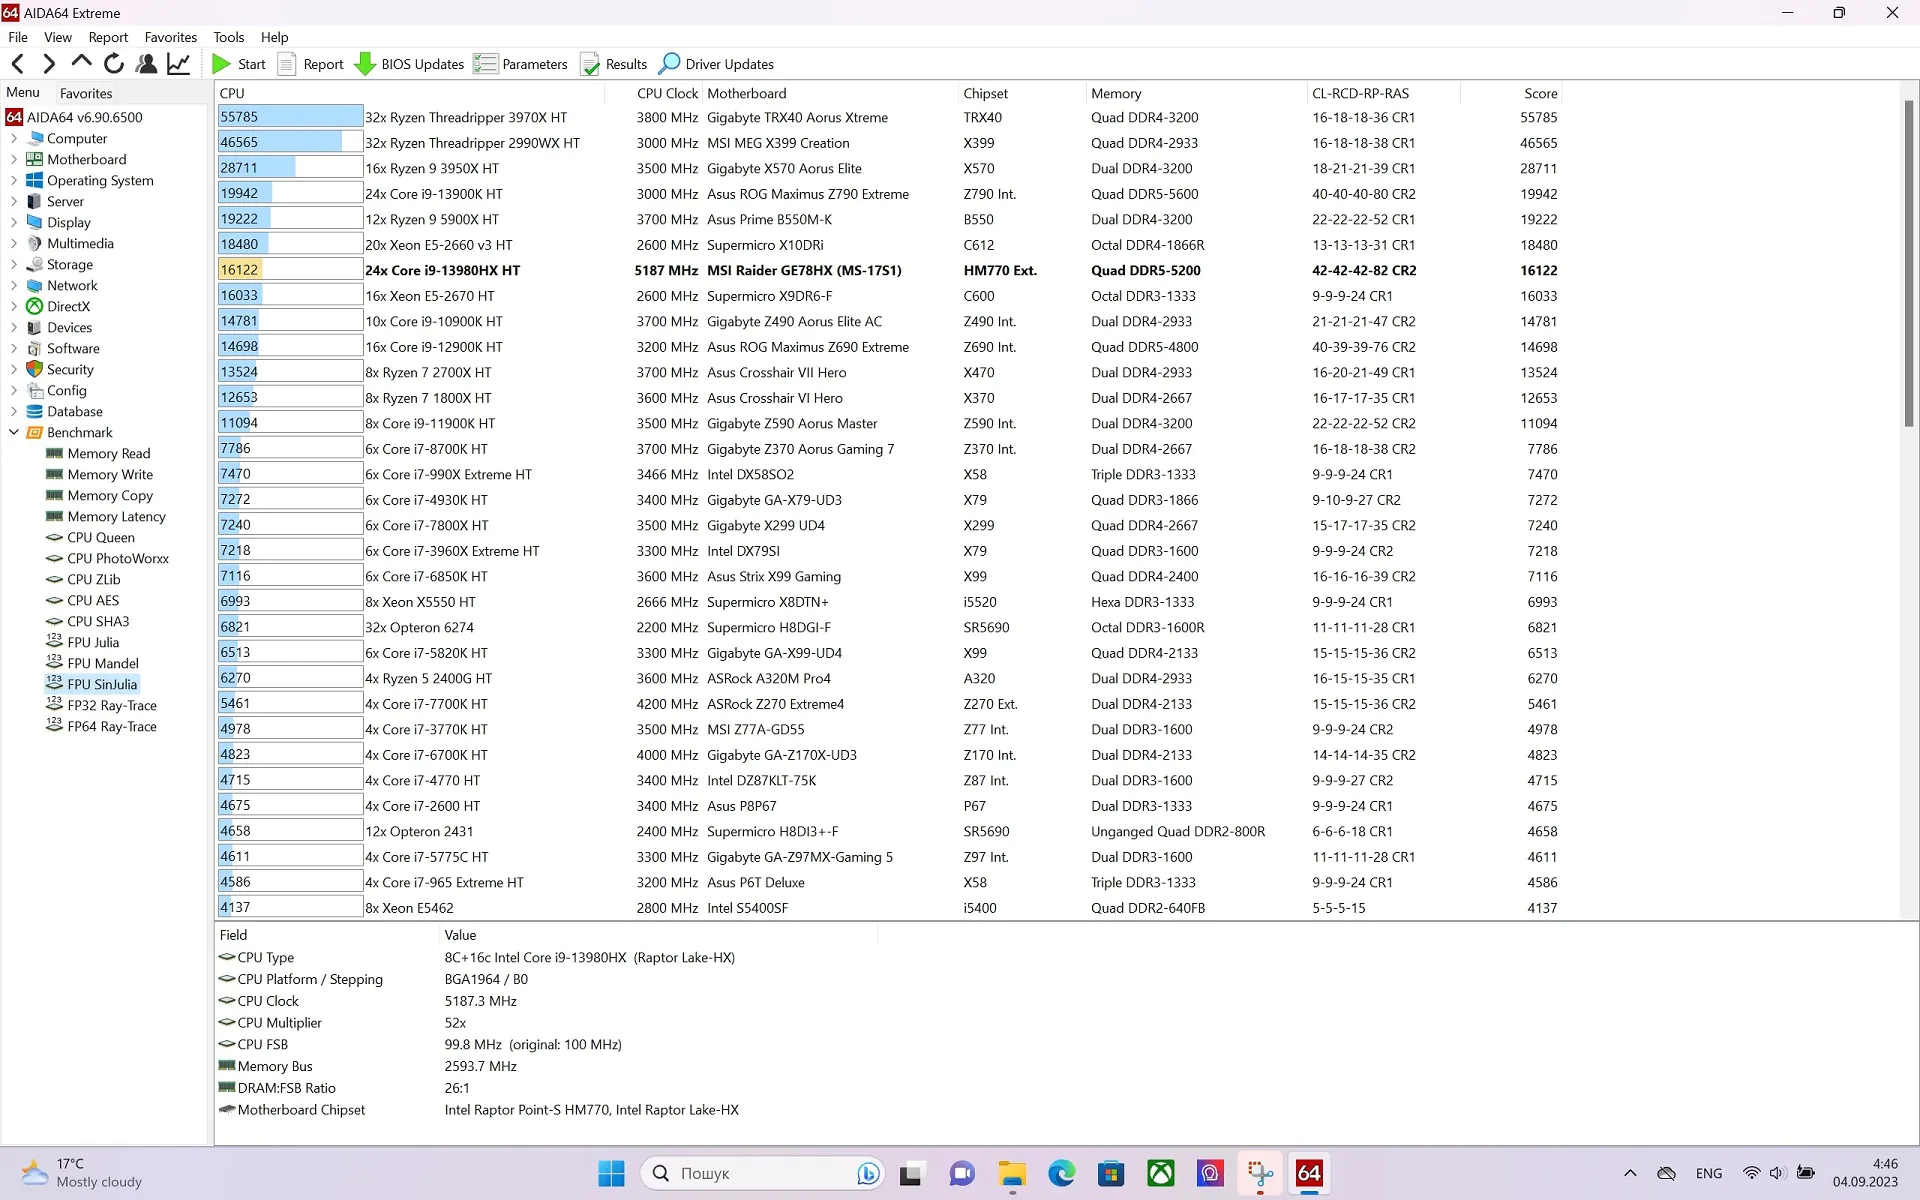1920x1200 pixels.
Task: Select the CPU Queen benchmark
Action: [90, 537]
